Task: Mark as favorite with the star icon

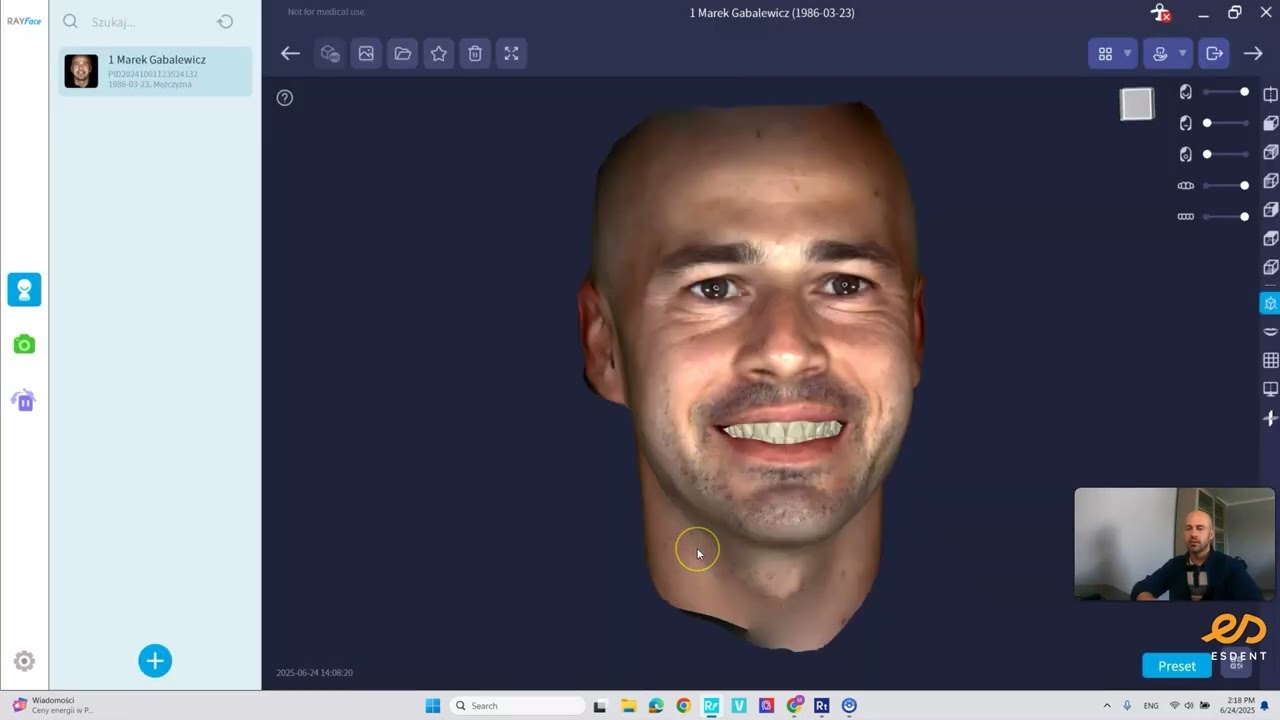Action: 439,54
